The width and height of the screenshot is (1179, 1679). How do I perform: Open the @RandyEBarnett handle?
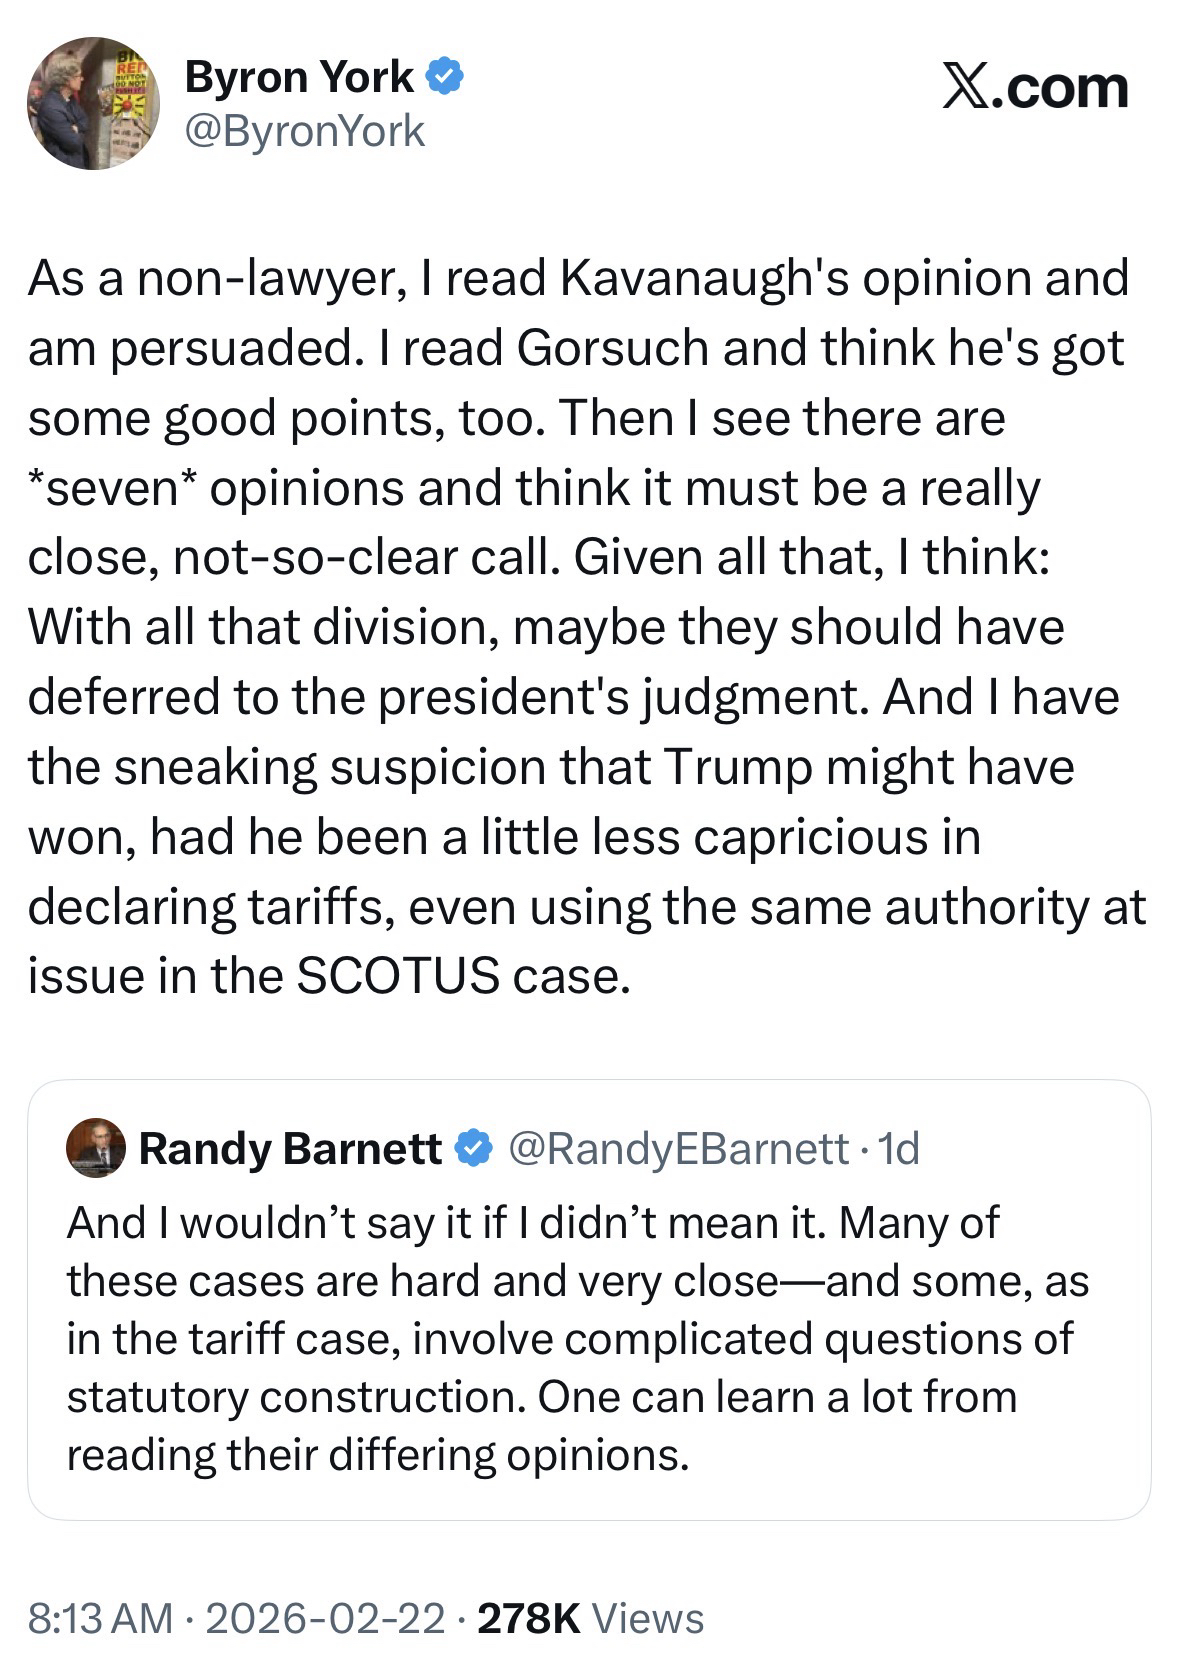pyautogui.click(x=679, y=1149)
